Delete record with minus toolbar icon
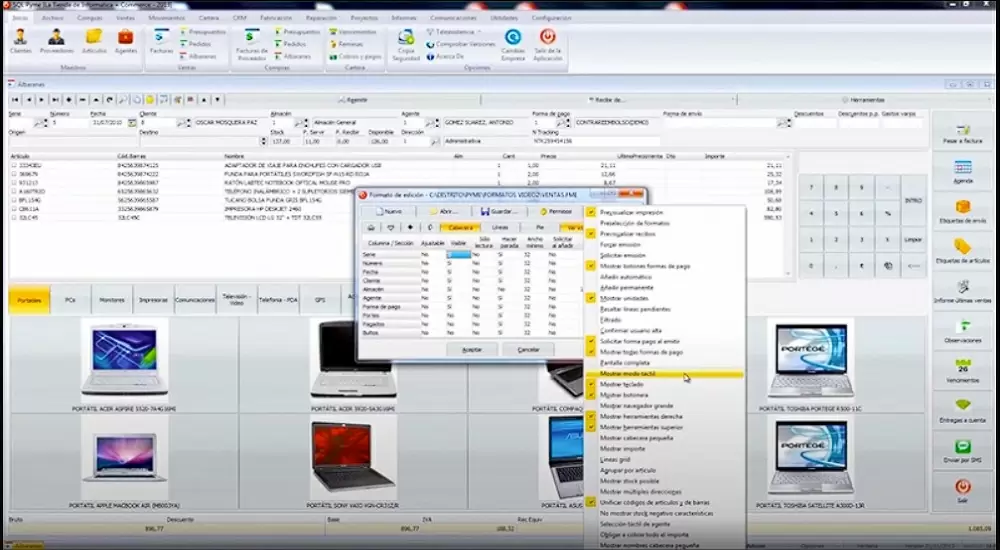 click(82, 100)
